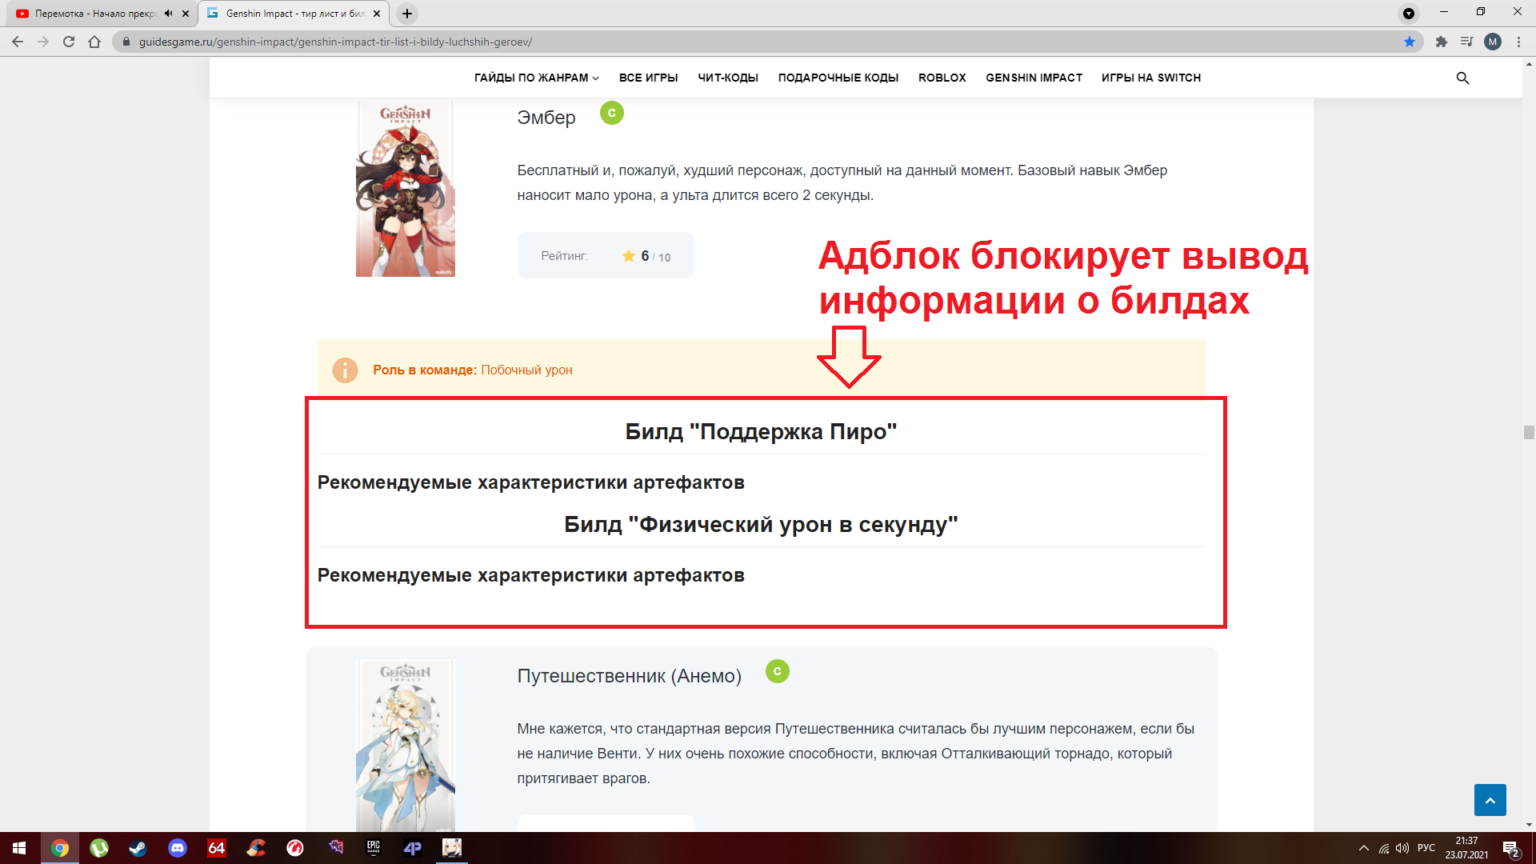Open Chrome from the taskbar
The height and width of the screenshot is (864, 1536).
(x=59, y=848)
